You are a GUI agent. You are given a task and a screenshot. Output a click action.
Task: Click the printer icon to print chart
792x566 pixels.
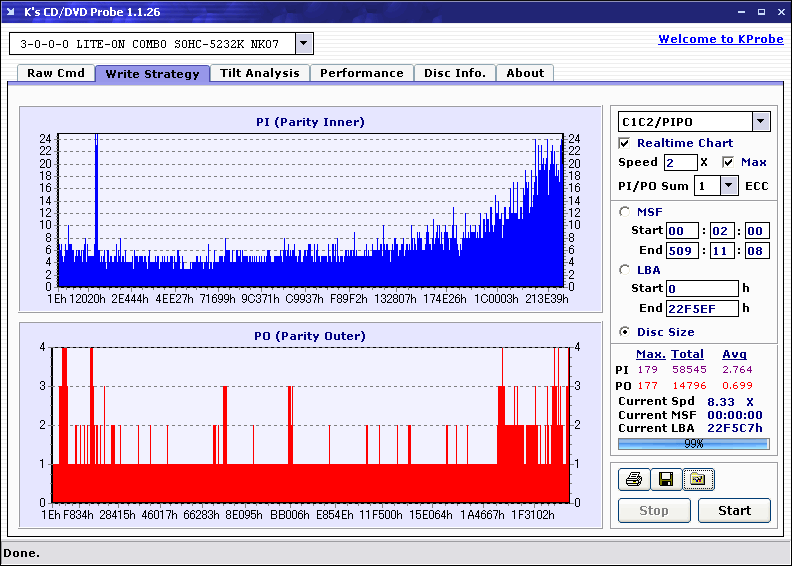pos(633,480)
